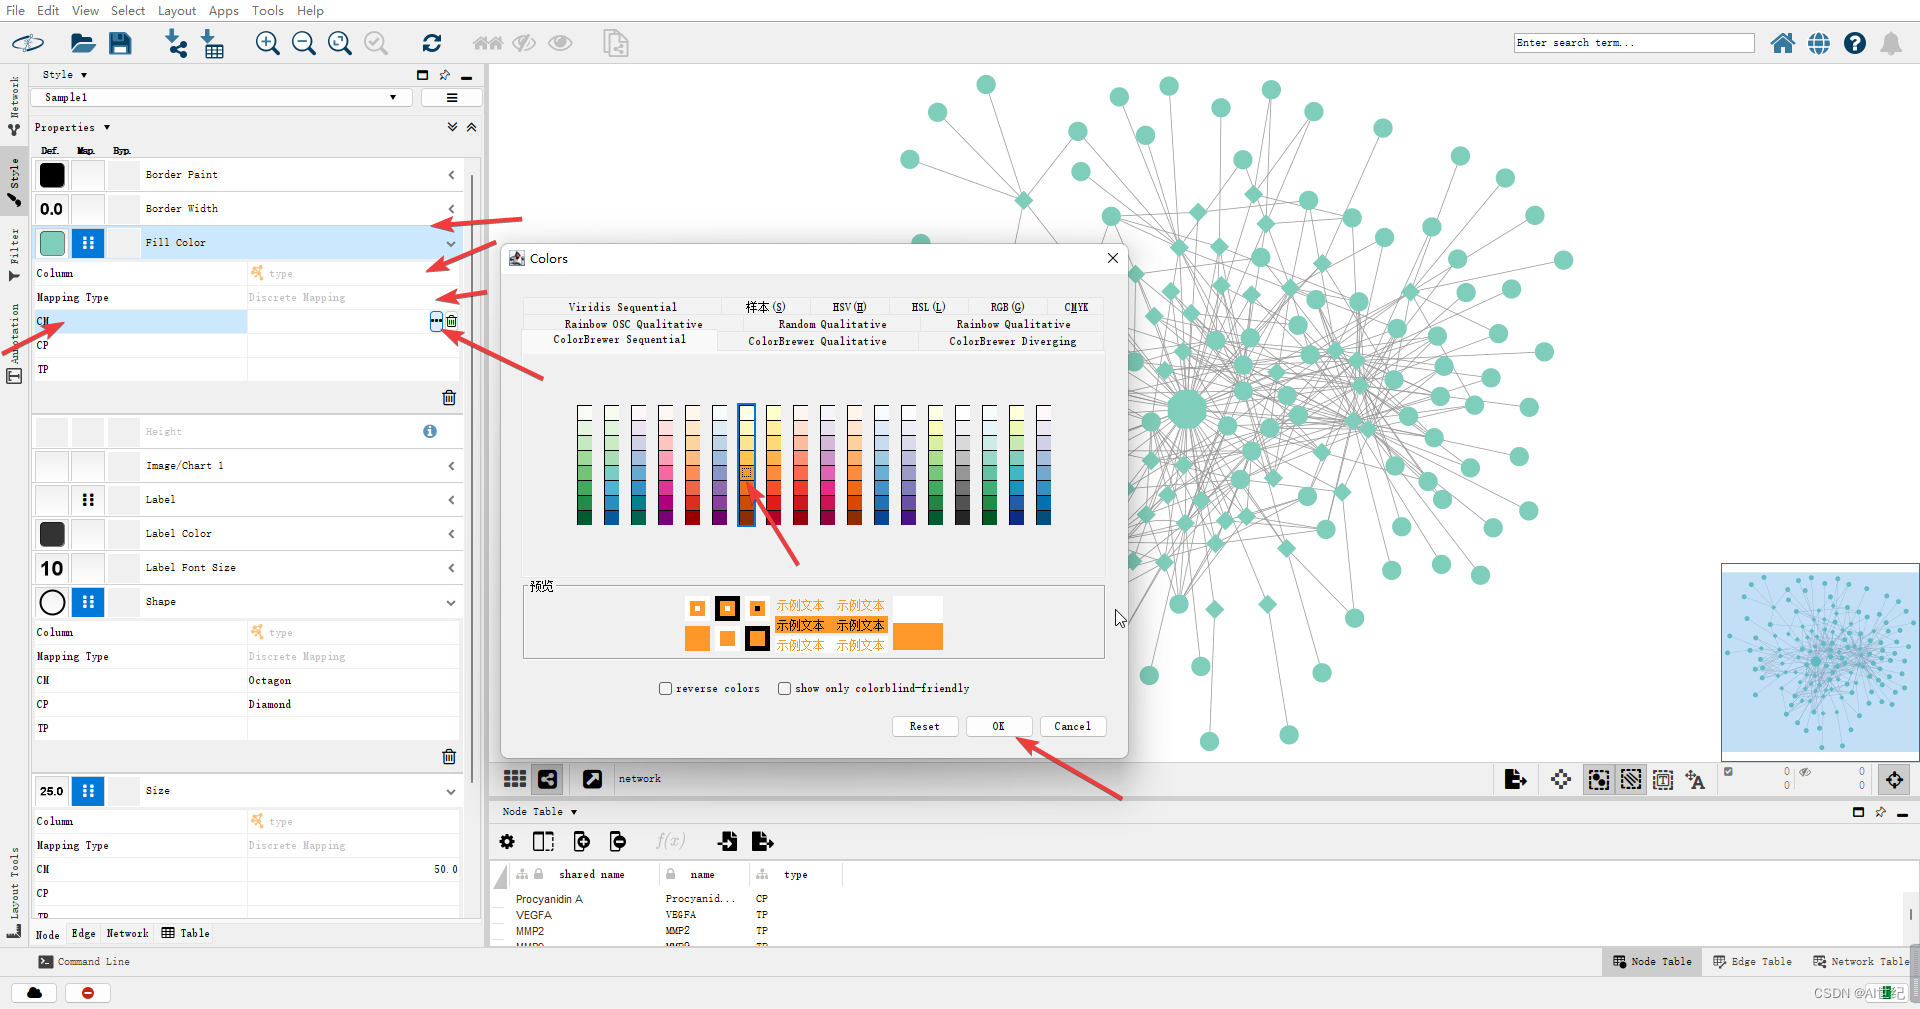Screen dimensions: 1920x1009
Task: Open Sample1 style dropdown
Action: pos(221,98)
